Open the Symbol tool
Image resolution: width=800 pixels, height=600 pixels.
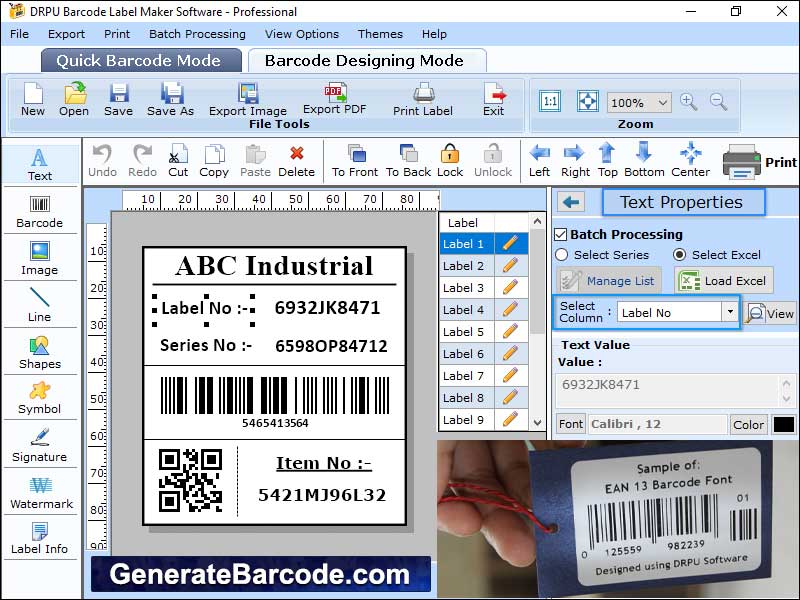[40, 398]
